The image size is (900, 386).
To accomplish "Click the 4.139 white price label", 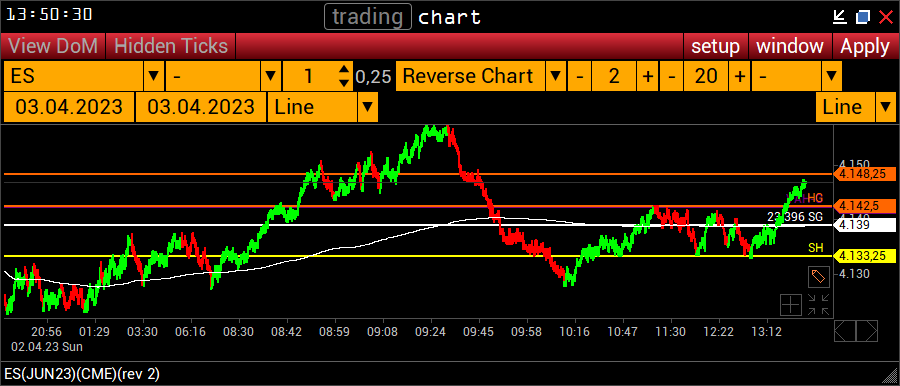I will point(864,225).
